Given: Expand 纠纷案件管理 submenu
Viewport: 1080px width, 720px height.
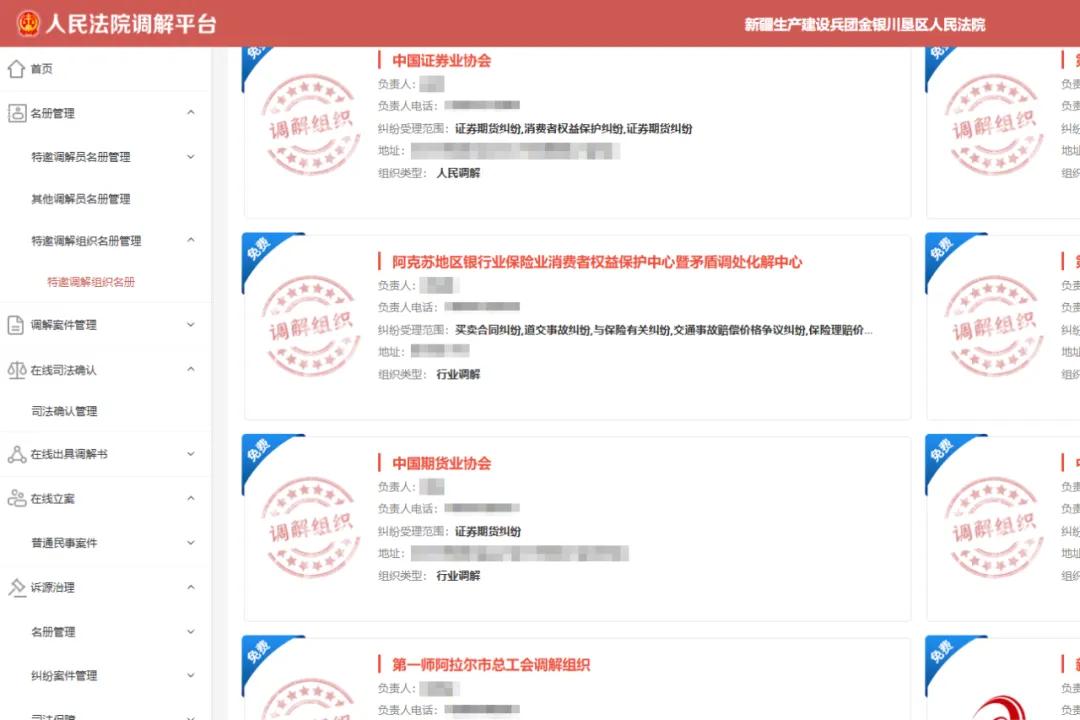Looking at the screenshot, I should pos(191,676).
